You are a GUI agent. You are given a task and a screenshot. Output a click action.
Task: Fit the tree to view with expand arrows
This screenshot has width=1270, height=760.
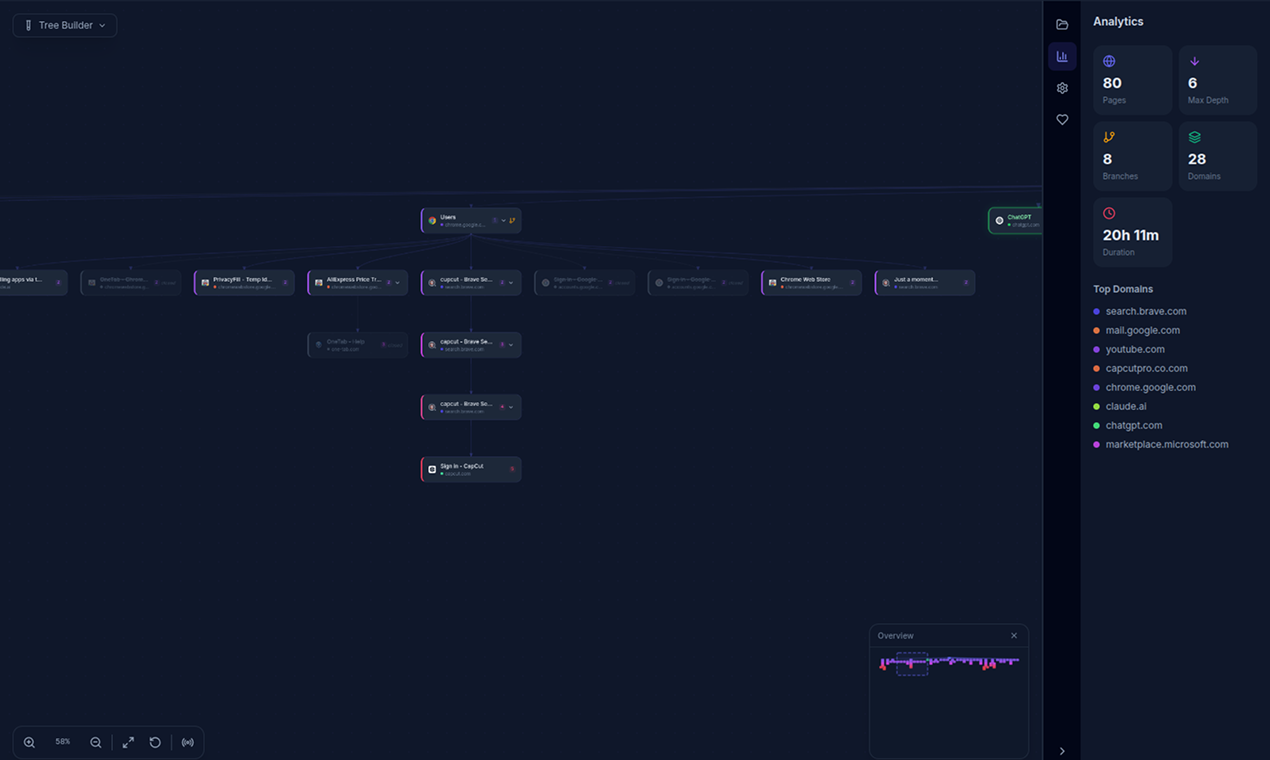click(127, 742)
